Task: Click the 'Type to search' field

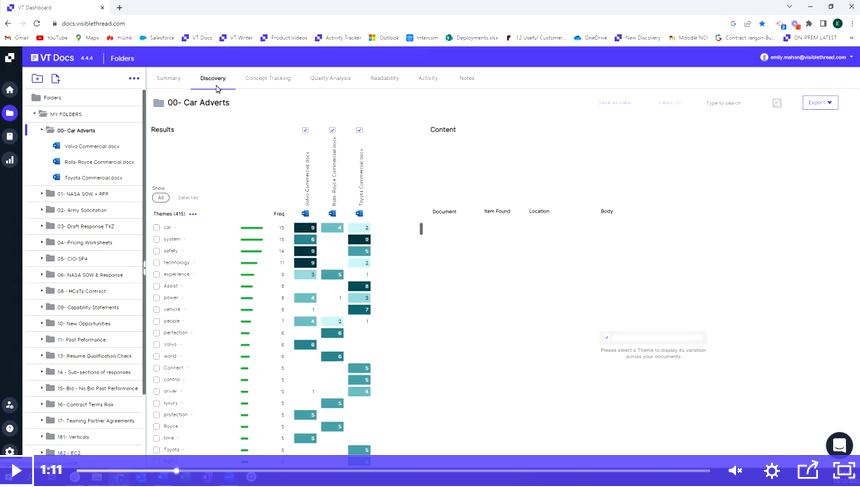Action: coord(735,103)
